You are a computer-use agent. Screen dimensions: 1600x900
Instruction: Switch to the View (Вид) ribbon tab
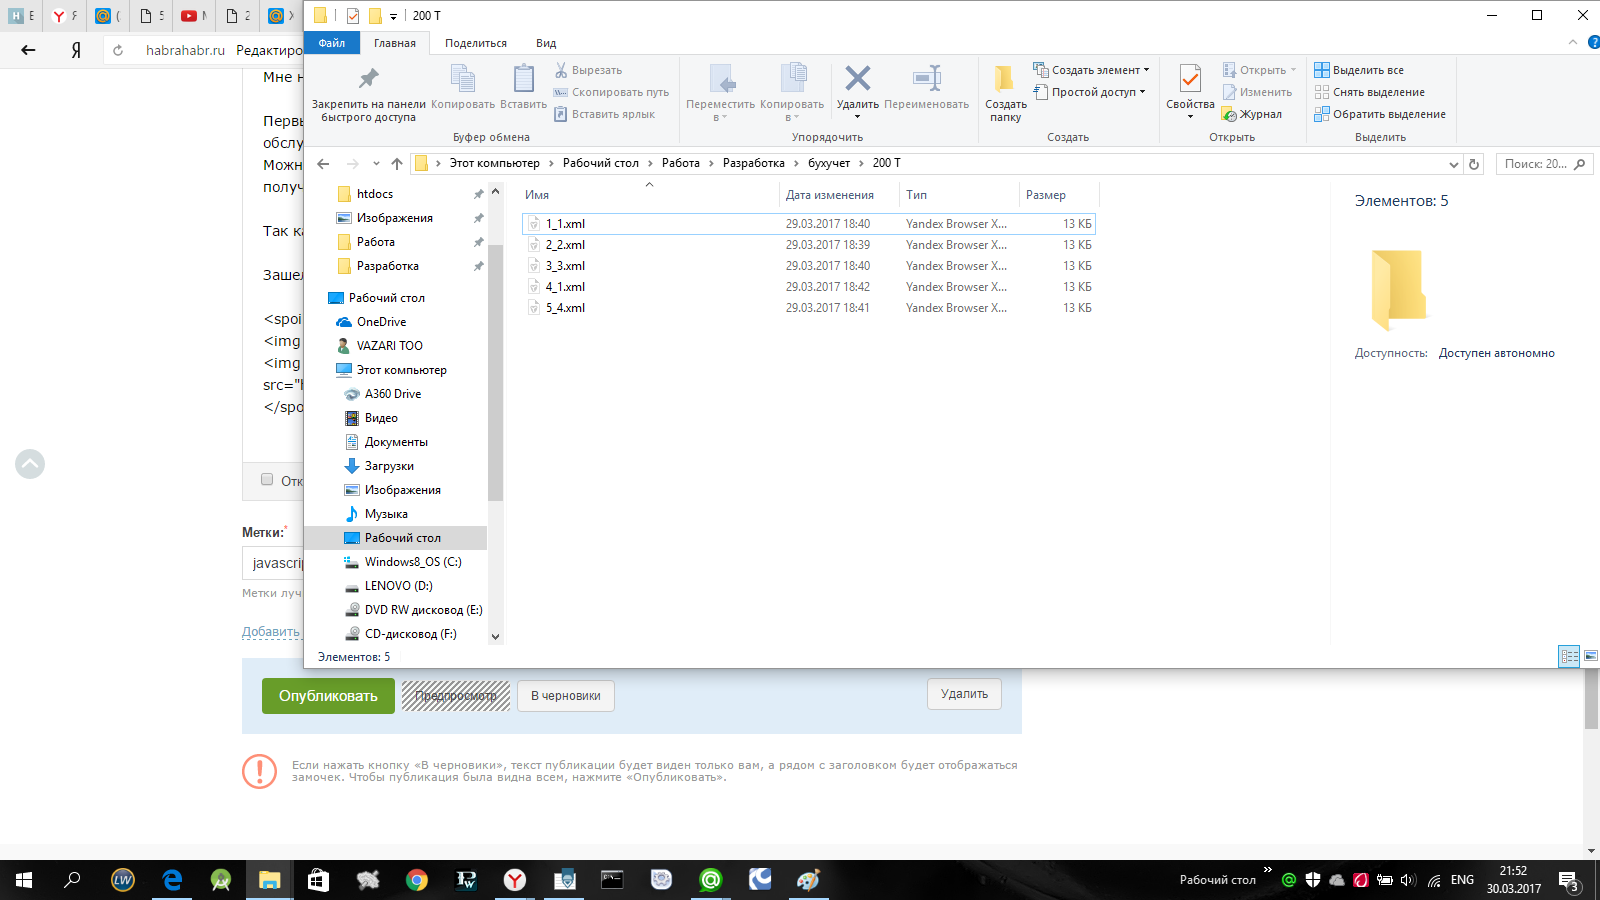pos(546,43)
